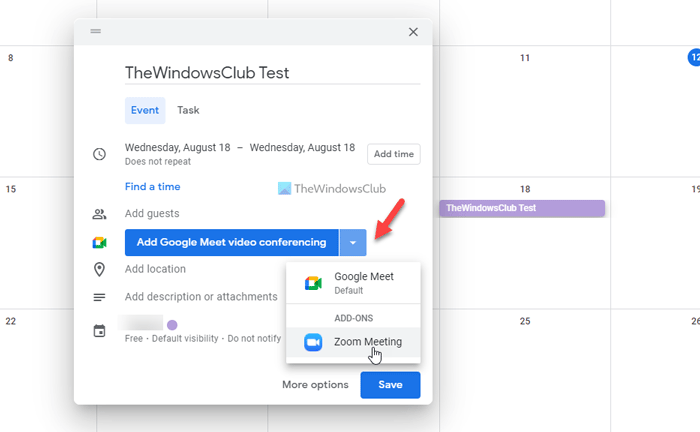Select day 15 on the calendar
The width and height of the screenshot is (700, 432).
pyautogui.click(x=11, y=189)
